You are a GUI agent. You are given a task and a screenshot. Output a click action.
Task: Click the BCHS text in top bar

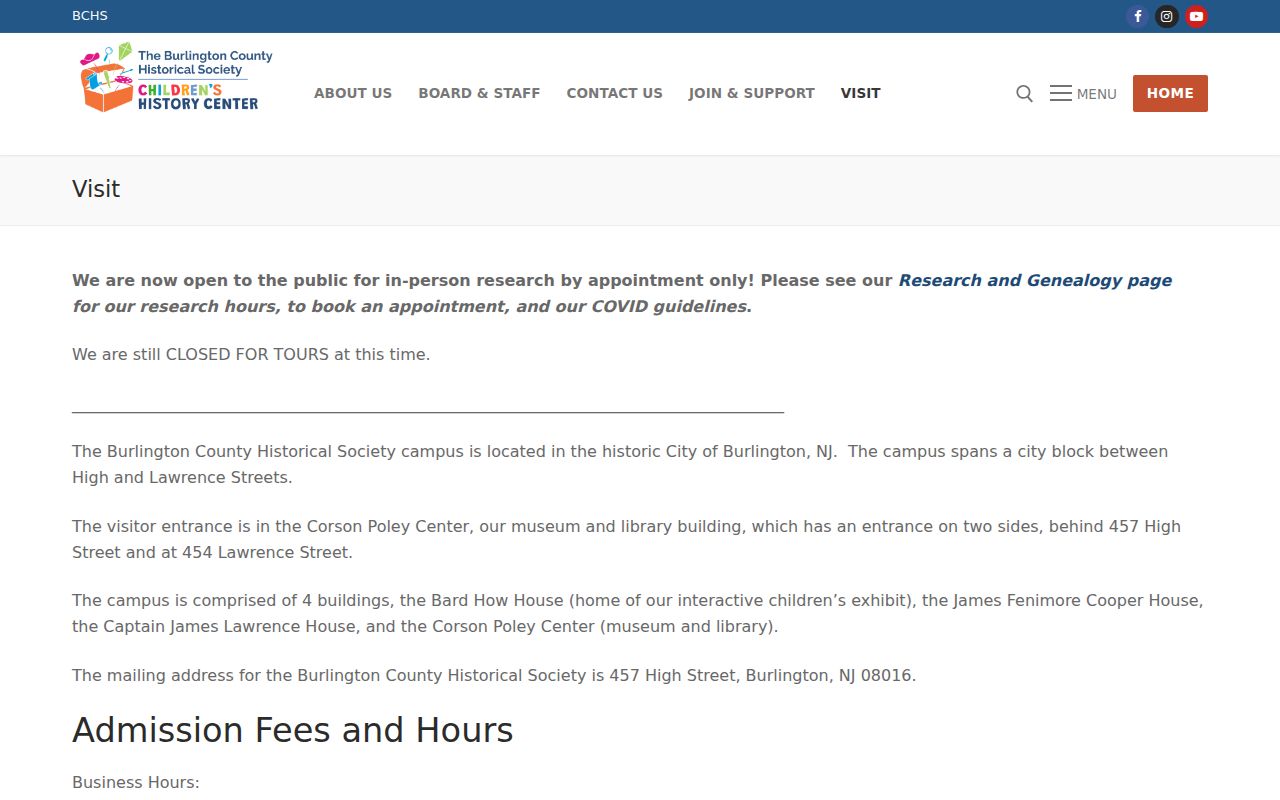coord(90,16)
